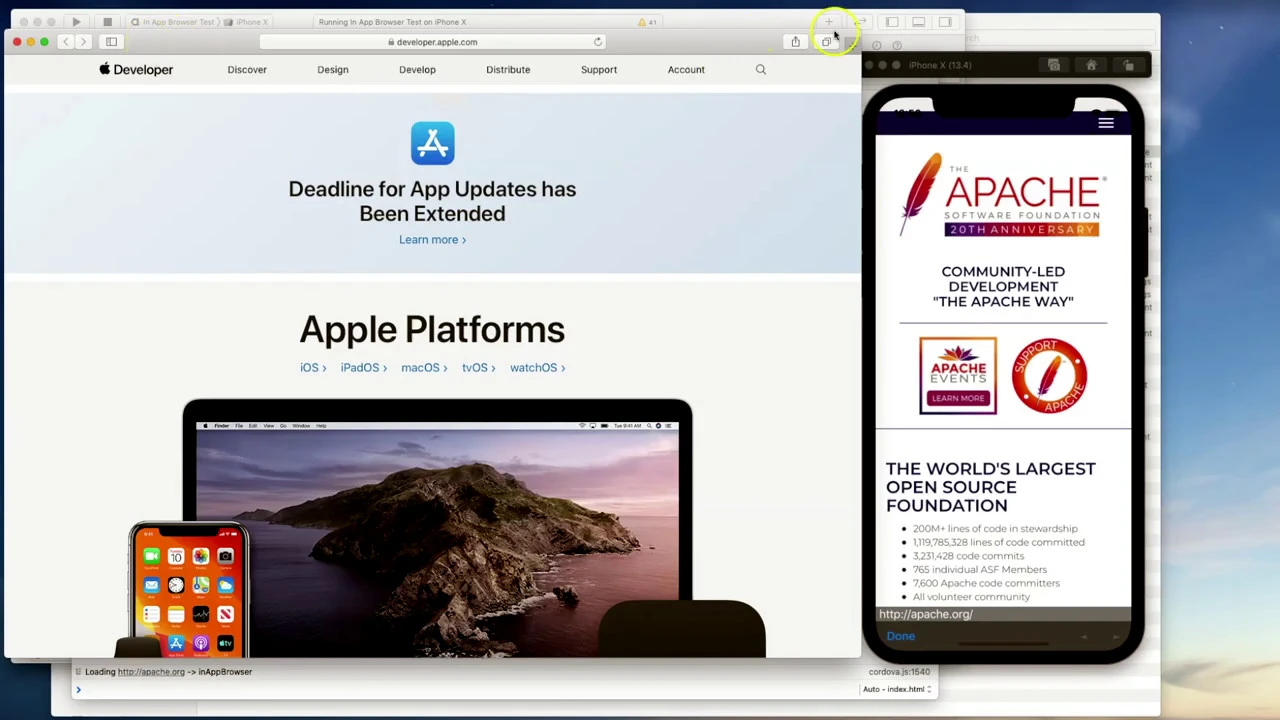Open the Develop menu item
1280x720 pixels.
click(x=417, y=70)
